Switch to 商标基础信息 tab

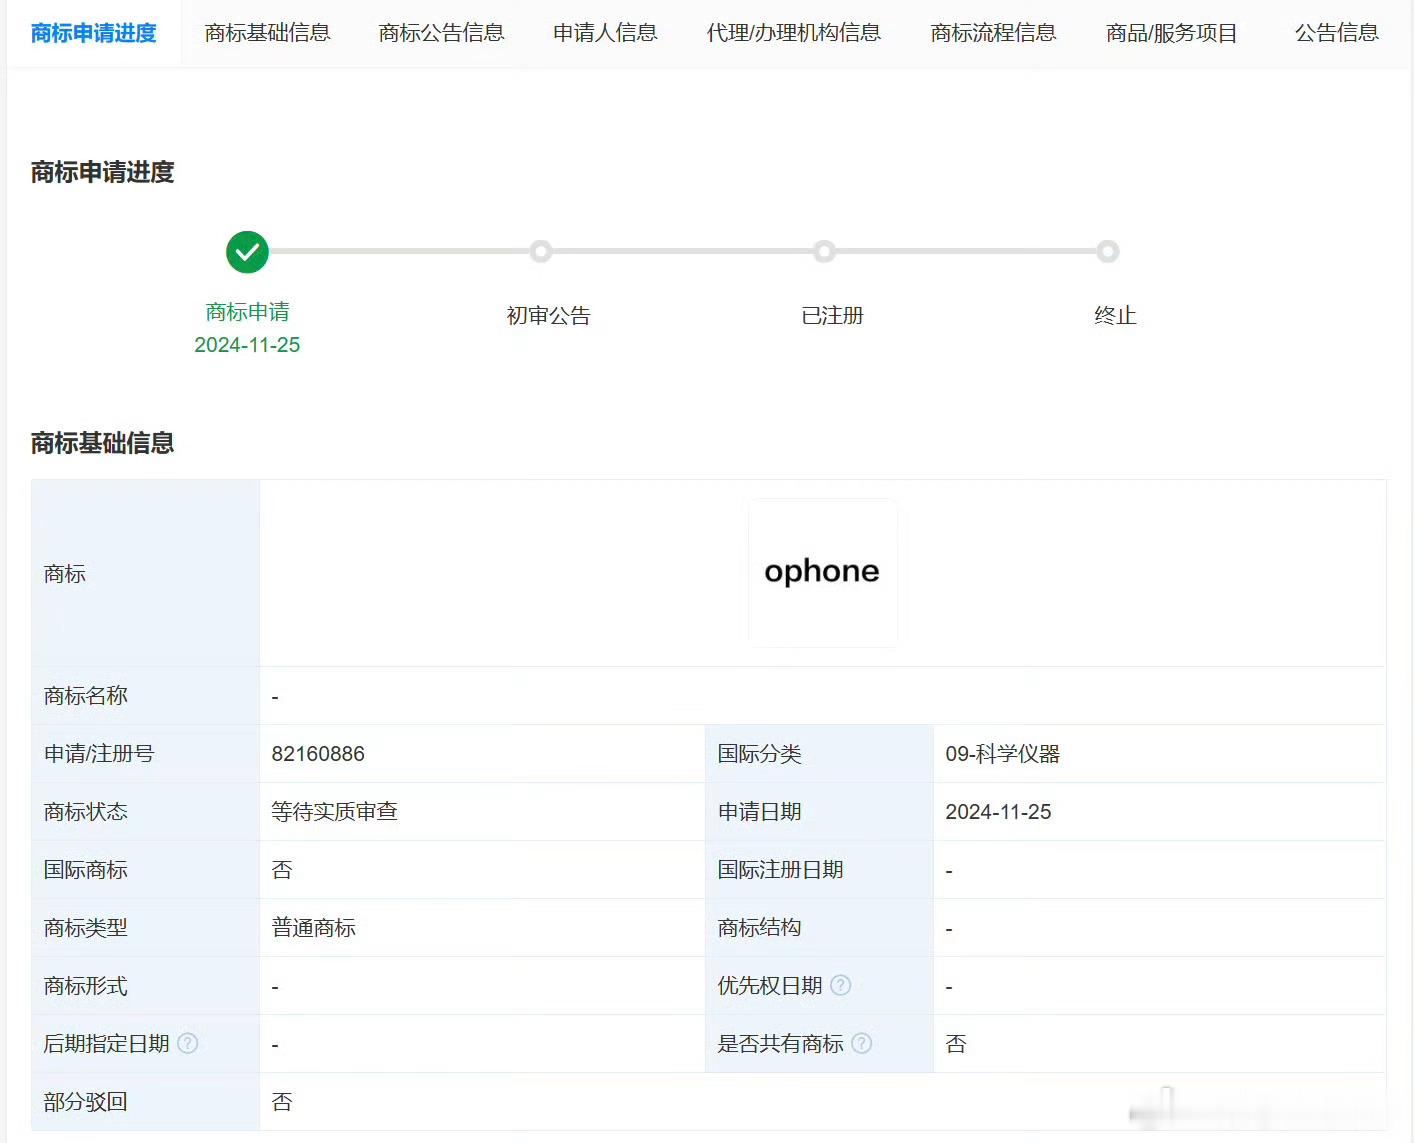pyautogui.click(x=267, y=33)
